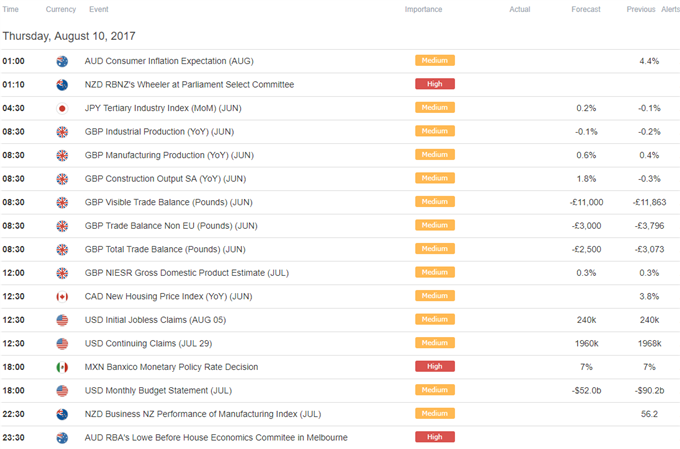
Task: Click the 1960k forecast for Continuing Claims
Action: pyautogui.click(x=586, y=344)
